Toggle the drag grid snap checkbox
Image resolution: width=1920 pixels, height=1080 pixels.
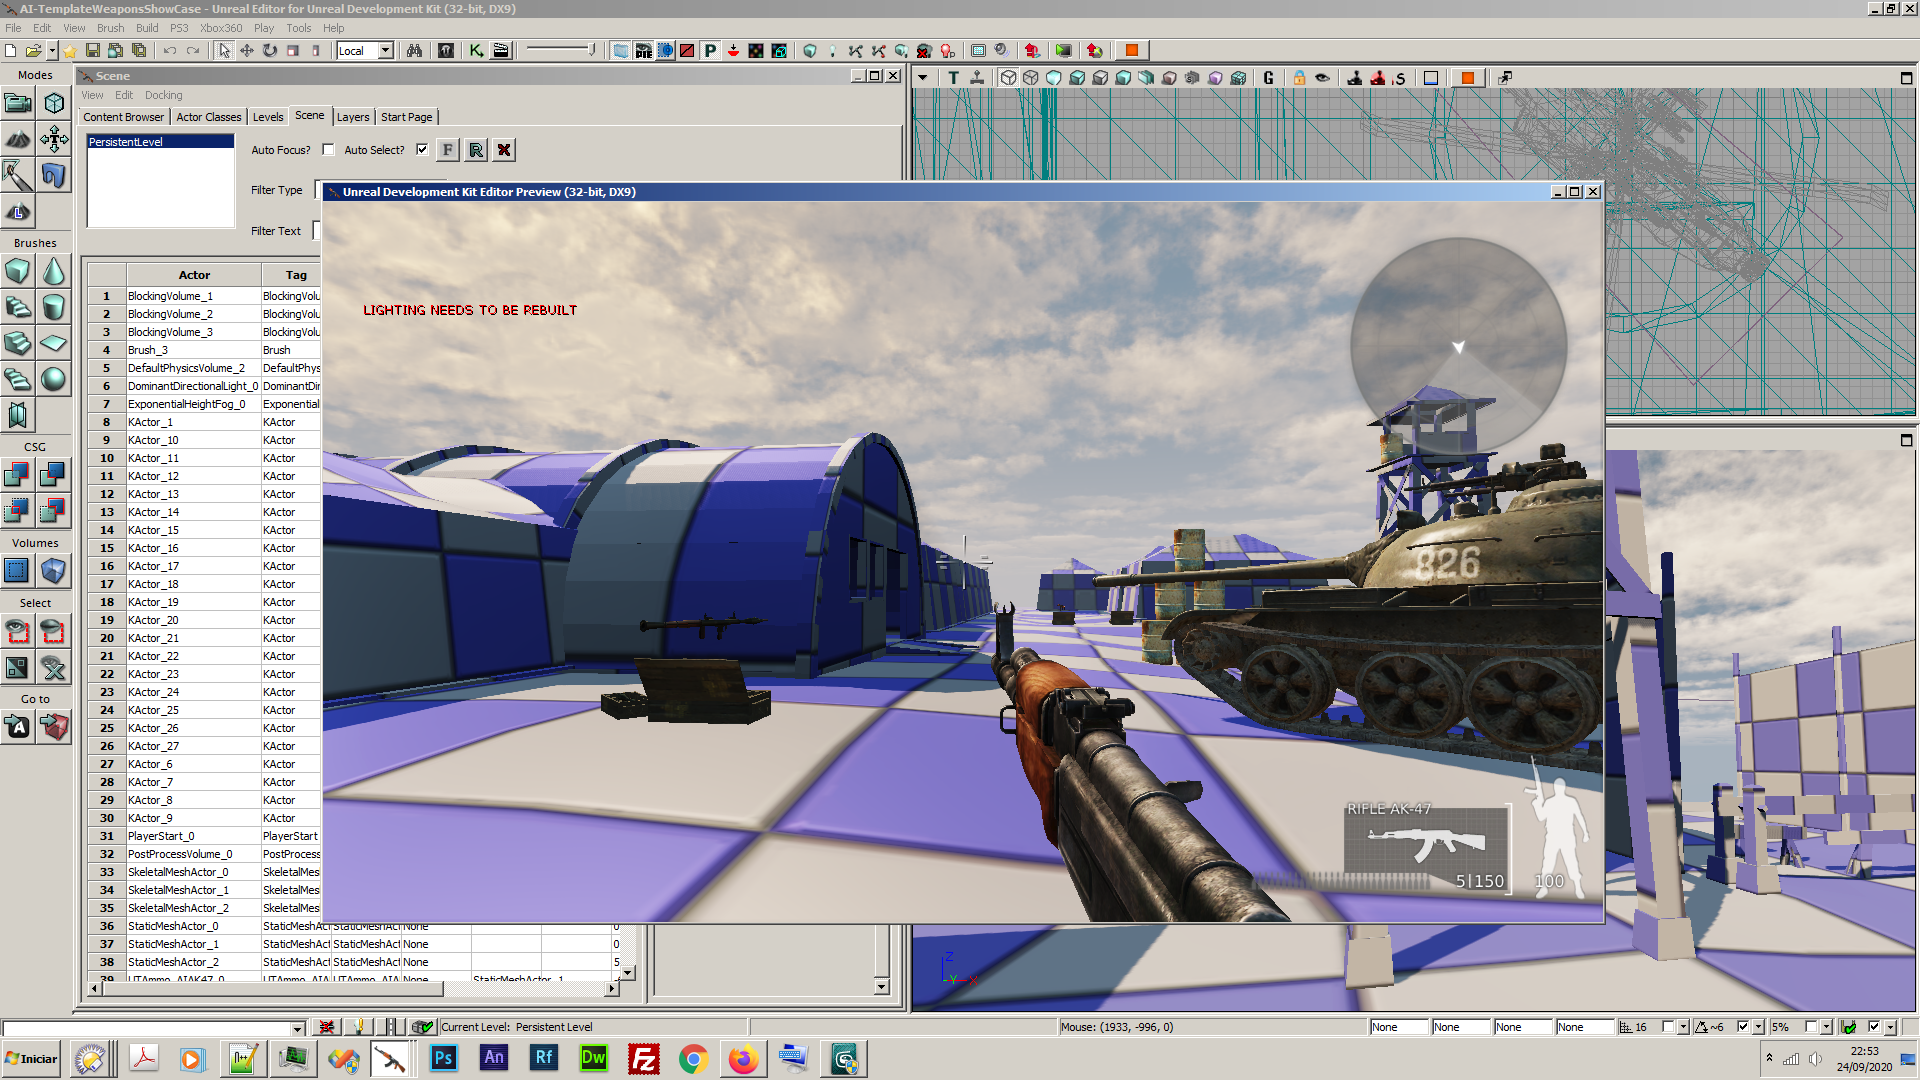click(1668, 1027)
